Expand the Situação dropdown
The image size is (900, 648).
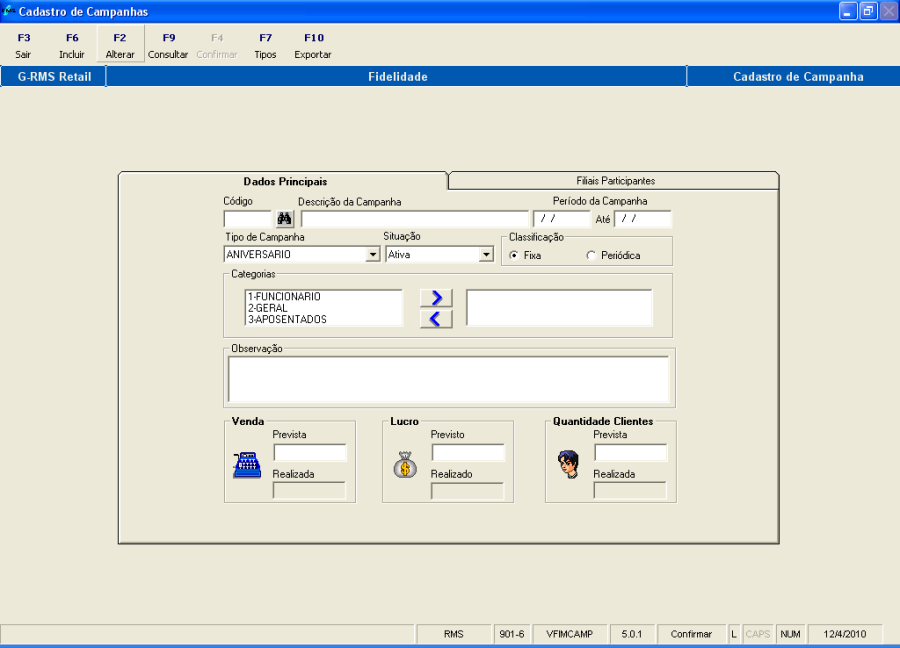(x=486, y=255)
